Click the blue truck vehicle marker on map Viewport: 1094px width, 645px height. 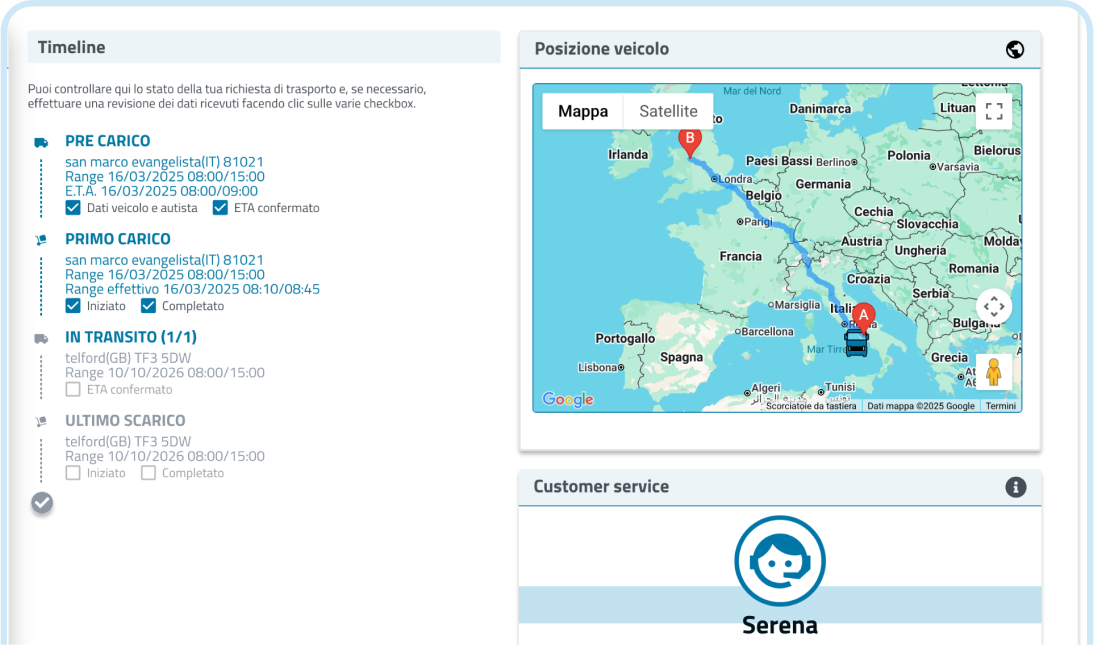857,342
